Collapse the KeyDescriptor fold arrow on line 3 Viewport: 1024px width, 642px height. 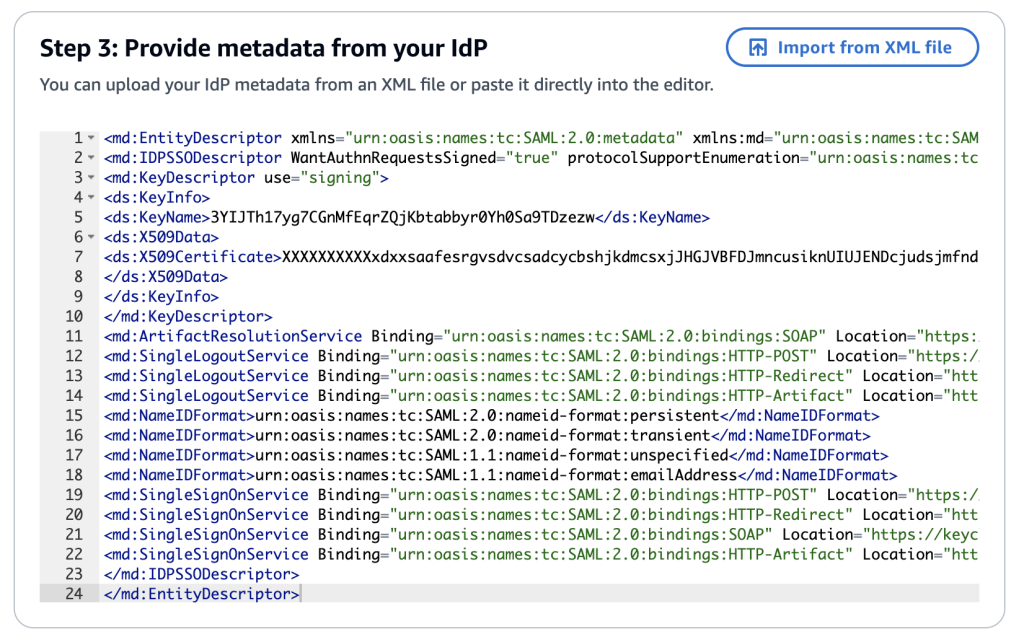pos(91,178)
